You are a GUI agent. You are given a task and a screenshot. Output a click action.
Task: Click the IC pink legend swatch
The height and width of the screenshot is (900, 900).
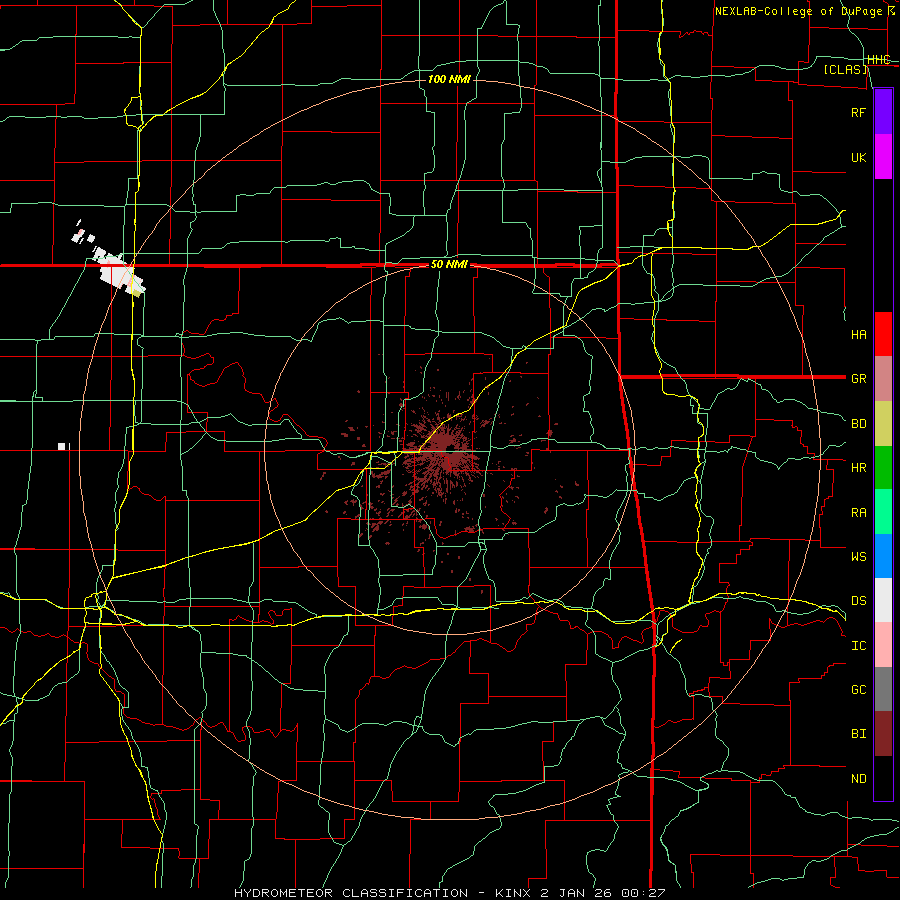click(883, 645)
